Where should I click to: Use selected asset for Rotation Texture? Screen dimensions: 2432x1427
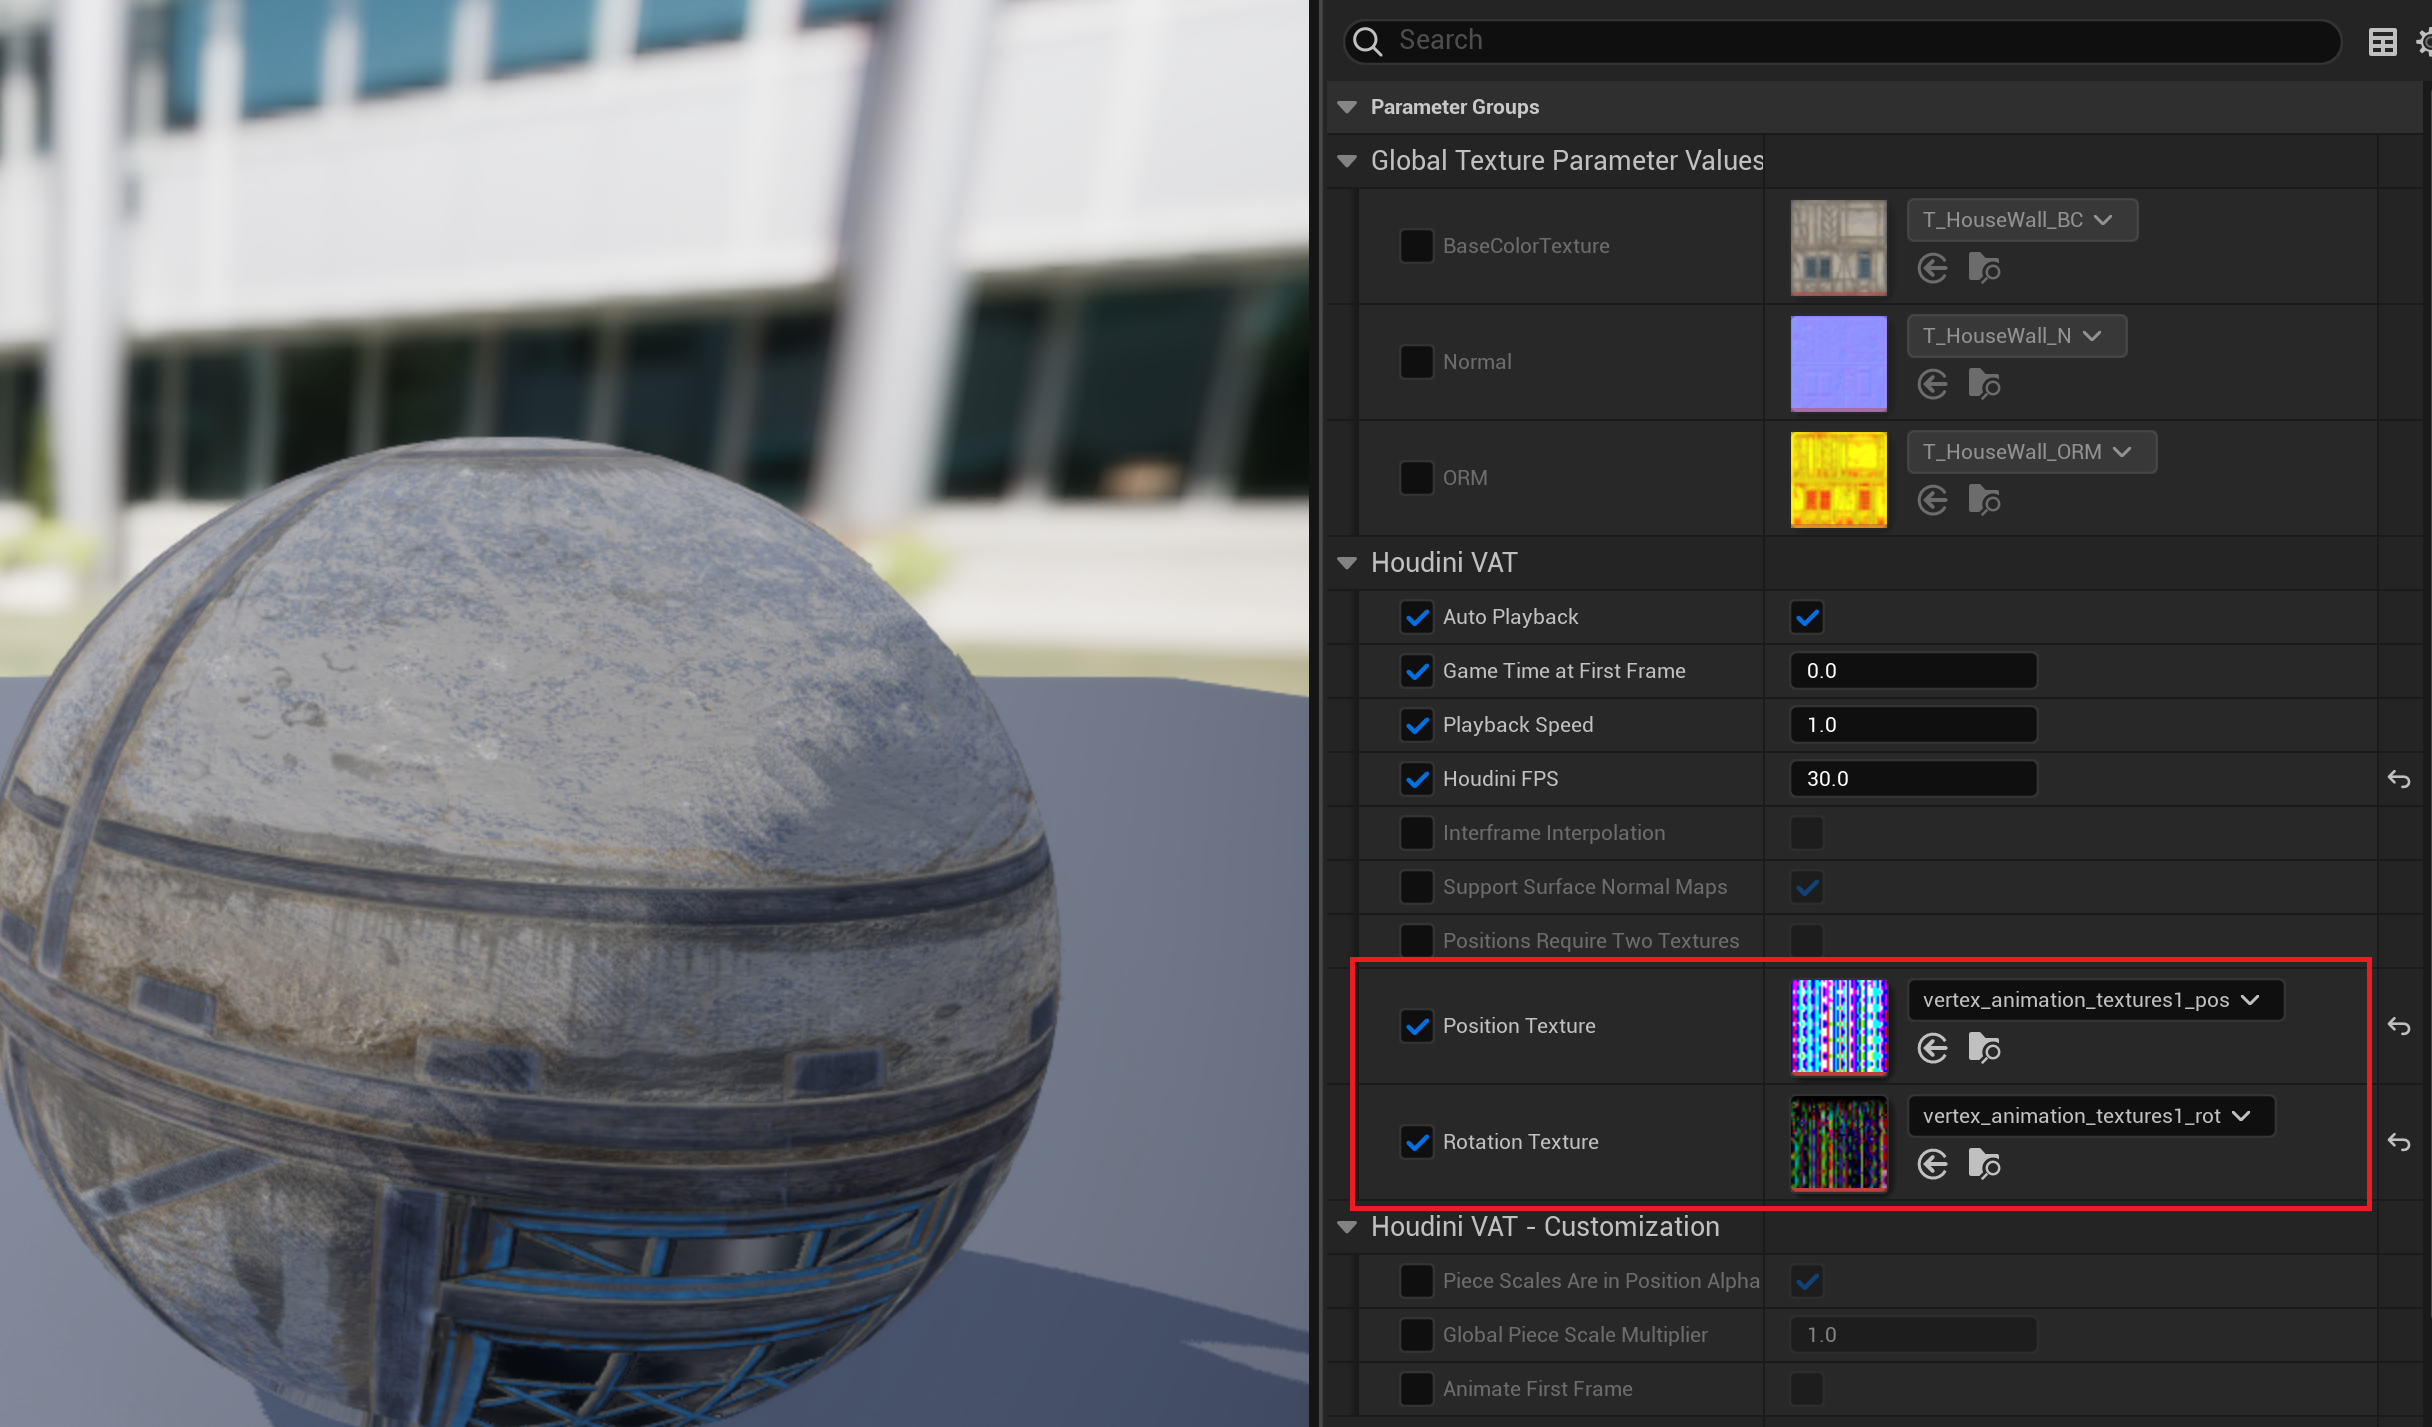point(1933,1164)
